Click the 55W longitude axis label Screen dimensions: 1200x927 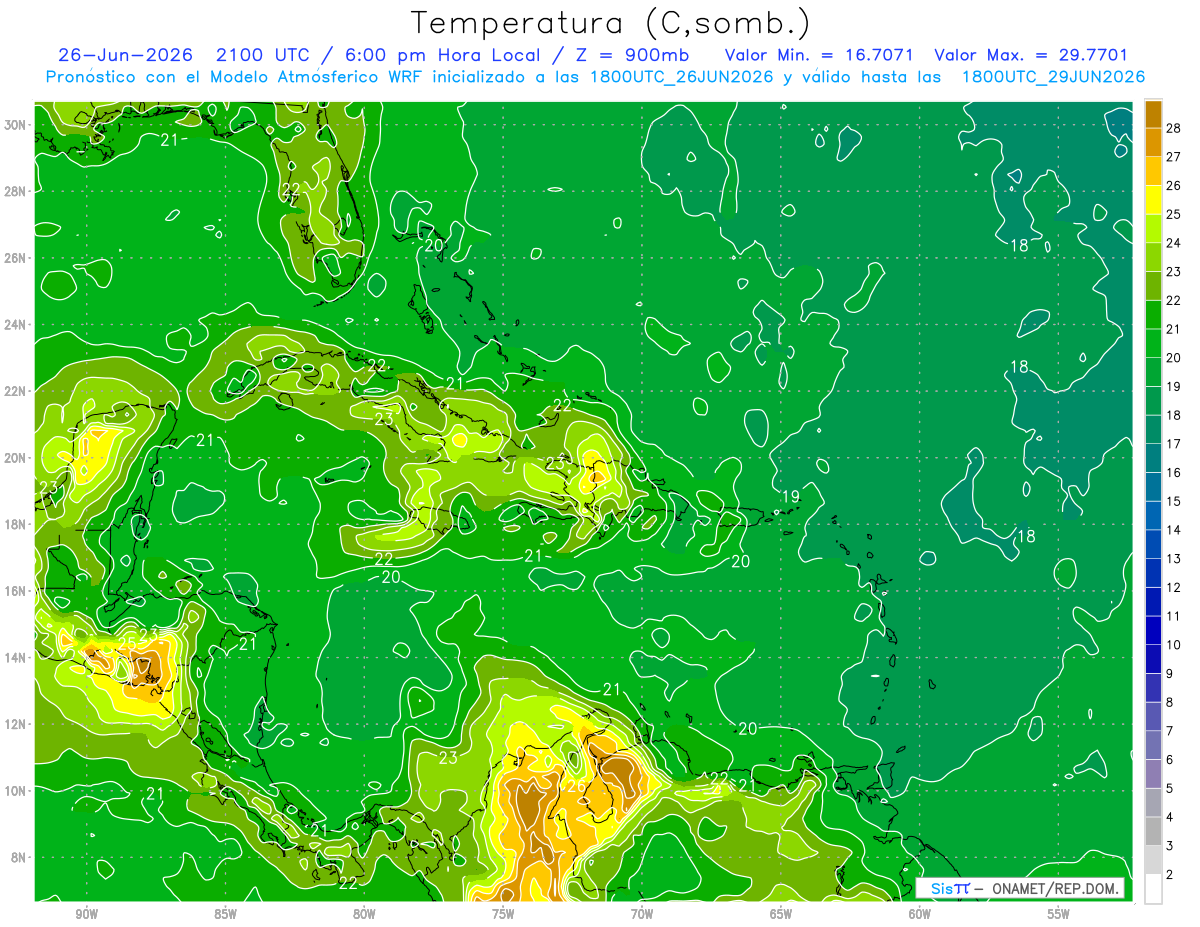coord(1058,914)
